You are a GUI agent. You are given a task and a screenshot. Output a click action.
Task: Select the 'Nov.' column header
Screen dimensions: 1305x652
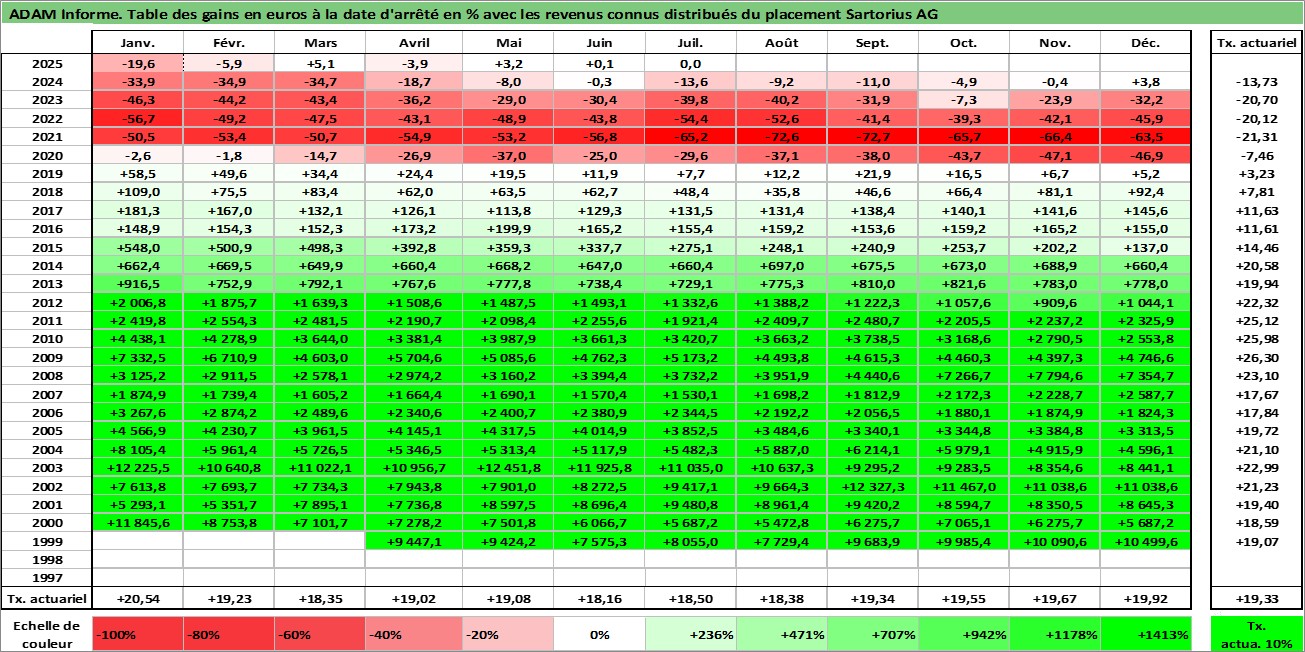point(1054,43)
